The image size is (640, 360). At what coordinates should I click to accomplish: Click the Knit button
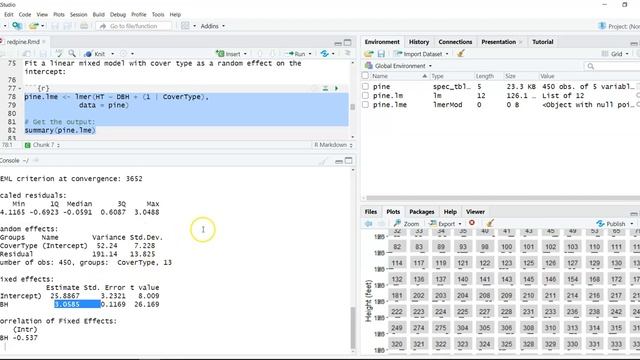coord(95,54)
